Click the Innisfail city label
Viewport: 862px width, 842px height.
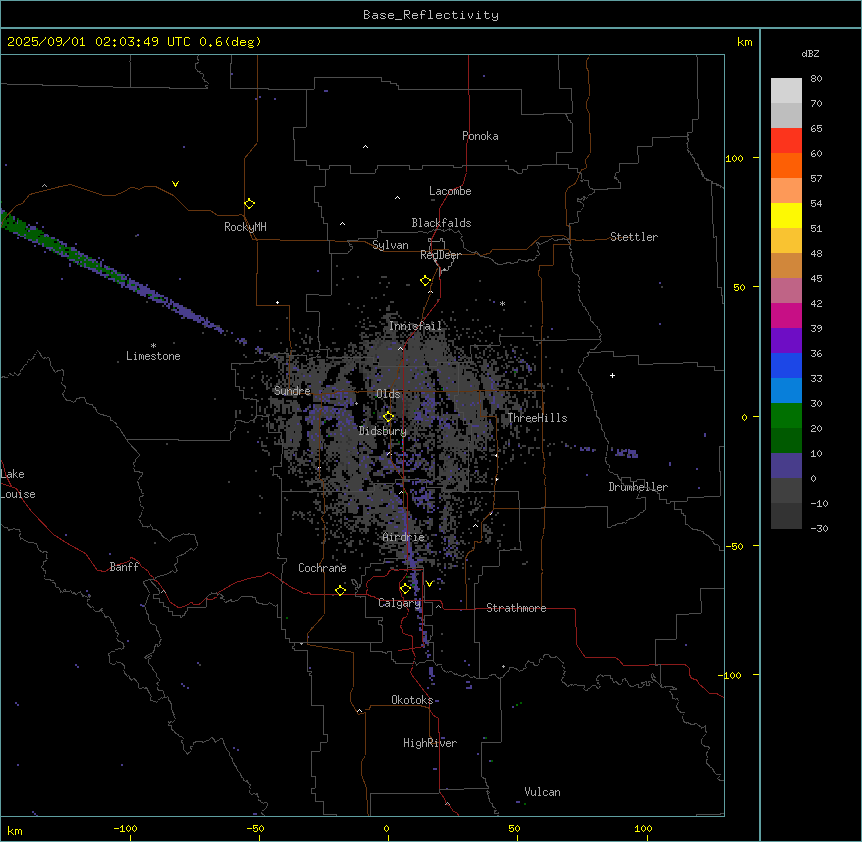(415, 326)
